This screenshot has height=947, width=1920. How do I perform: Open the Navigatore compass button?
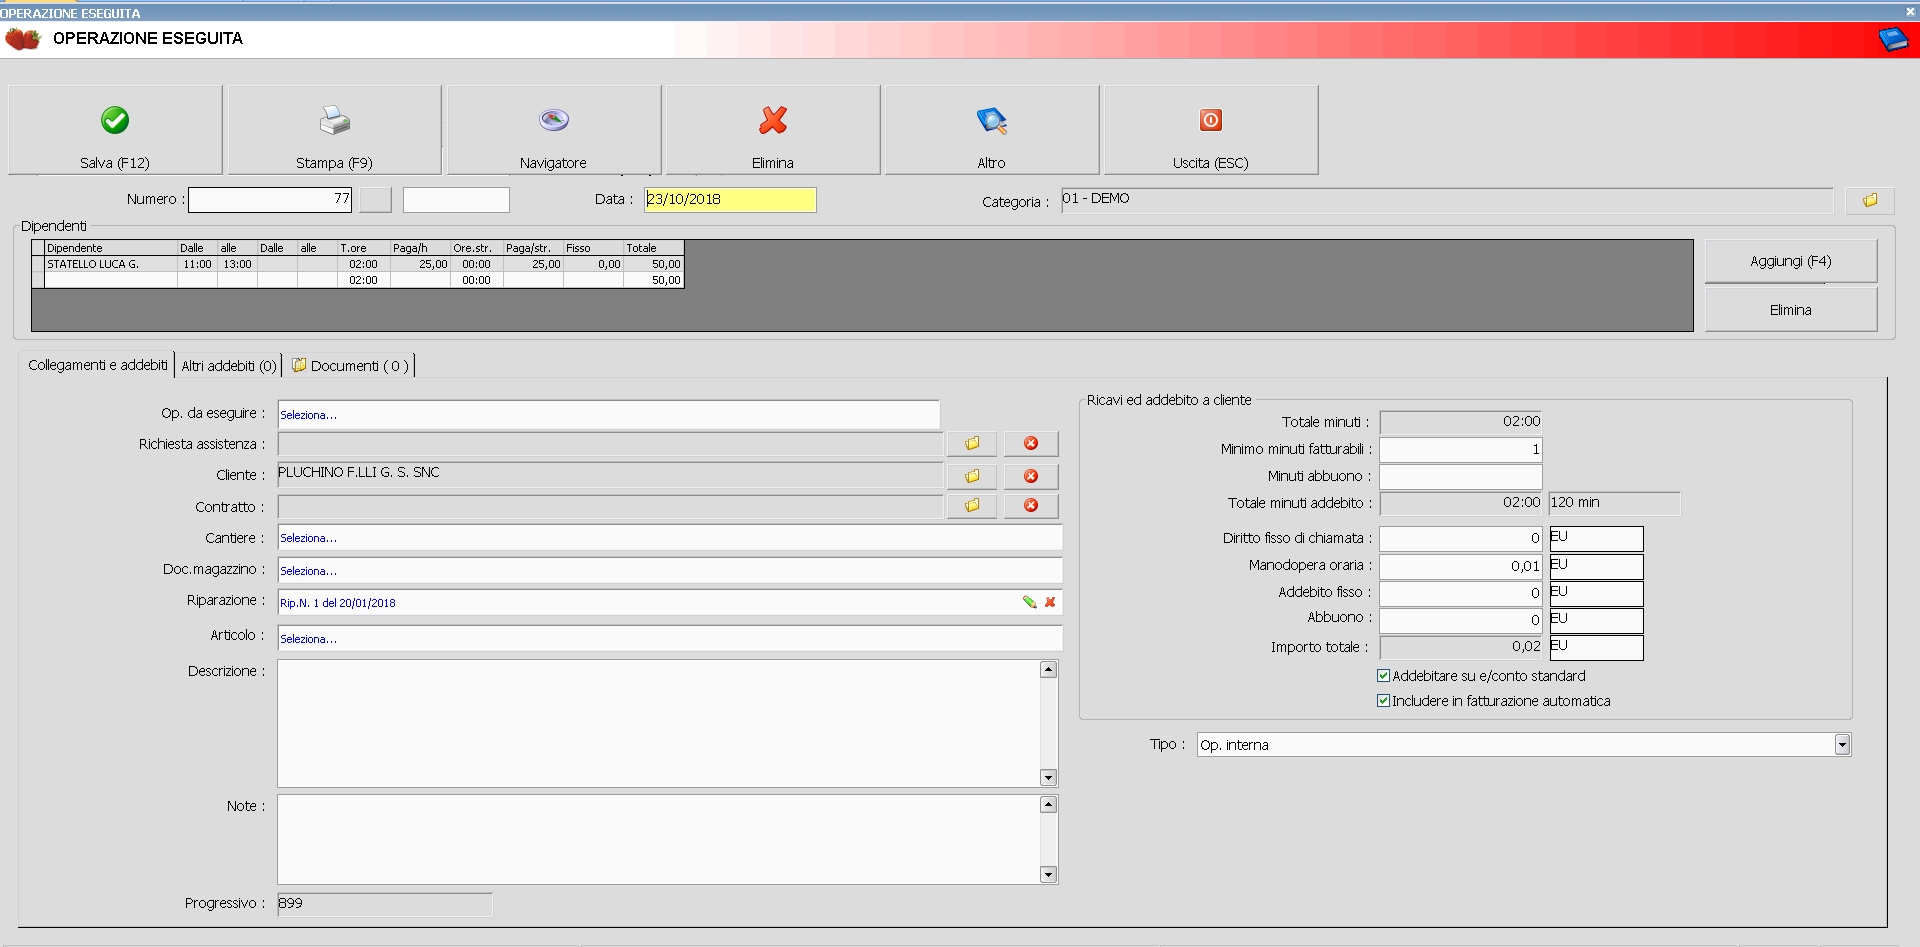(x=554, y=130)
